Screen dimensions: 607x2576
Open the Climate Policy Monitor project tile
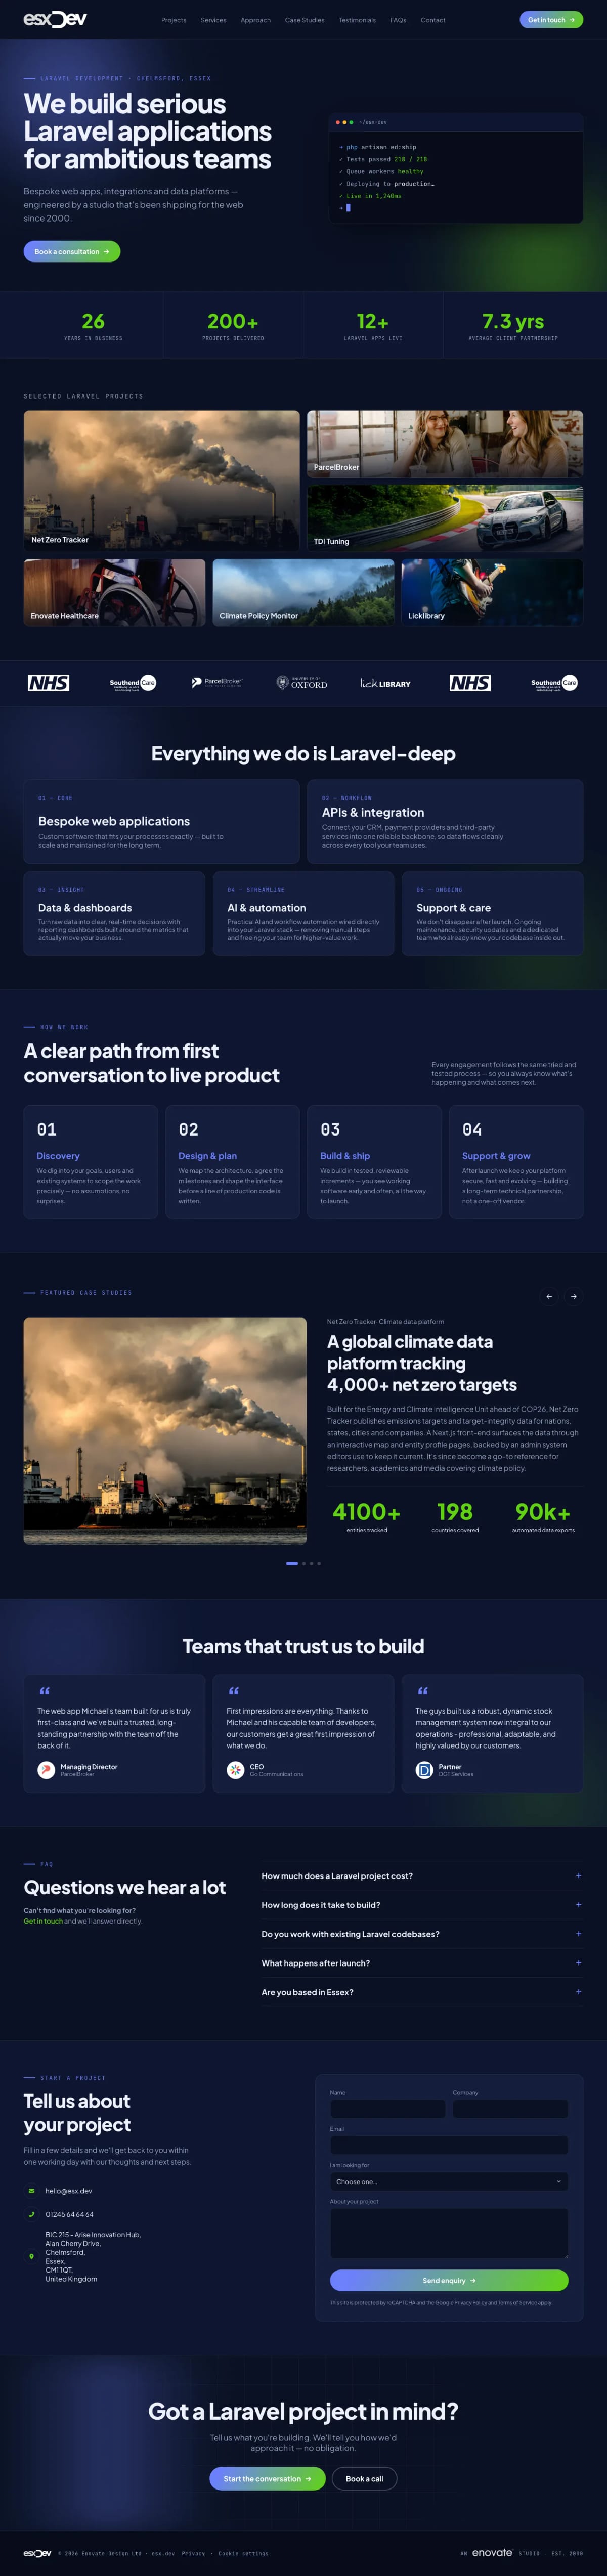coord(303,592)
